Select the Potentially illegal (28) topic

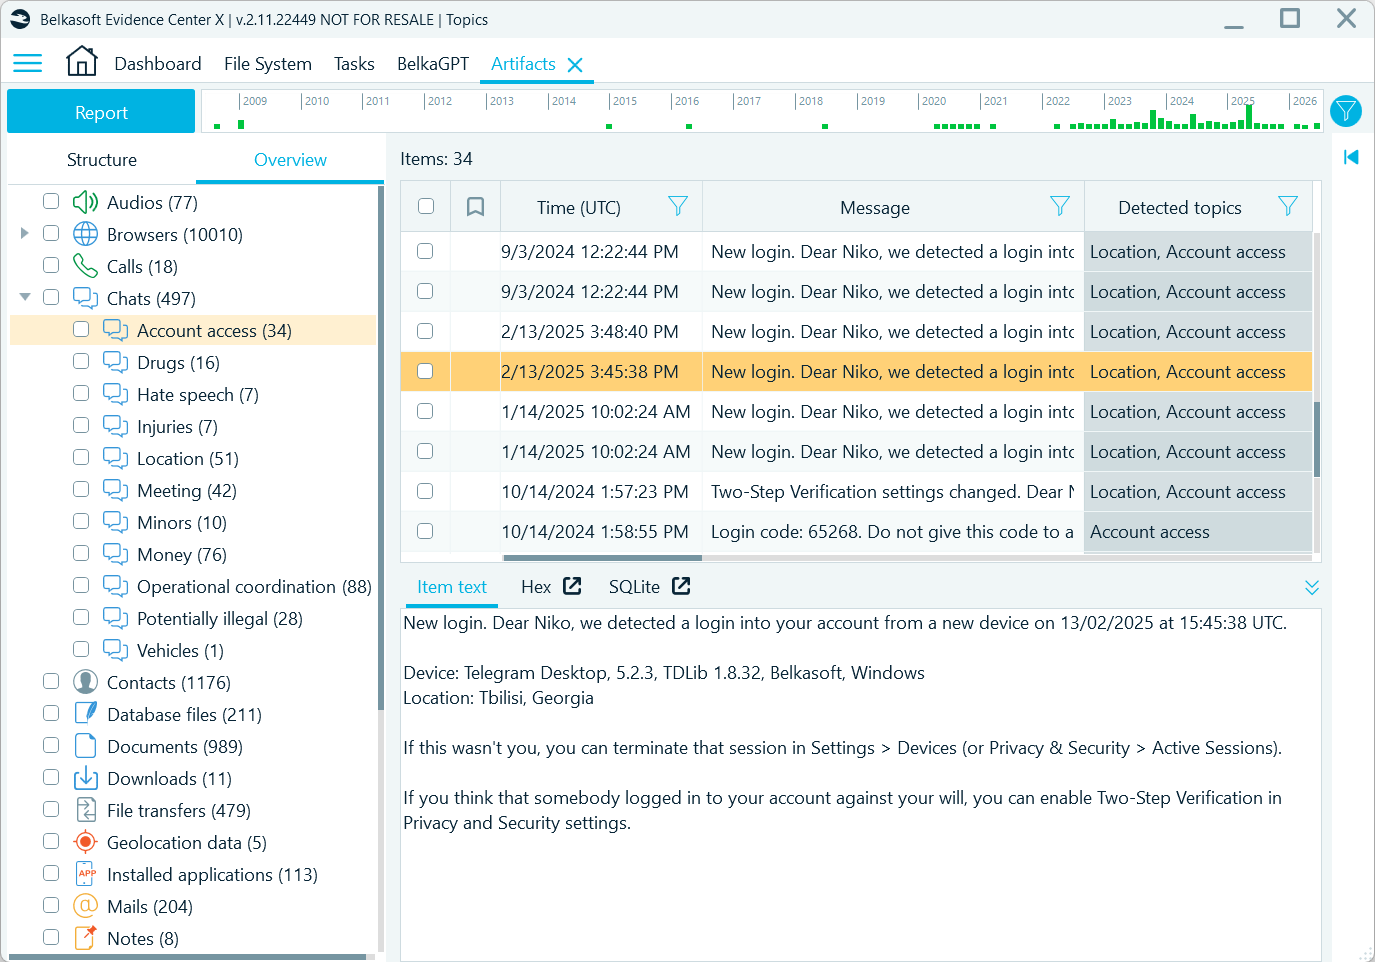[220, 619]
